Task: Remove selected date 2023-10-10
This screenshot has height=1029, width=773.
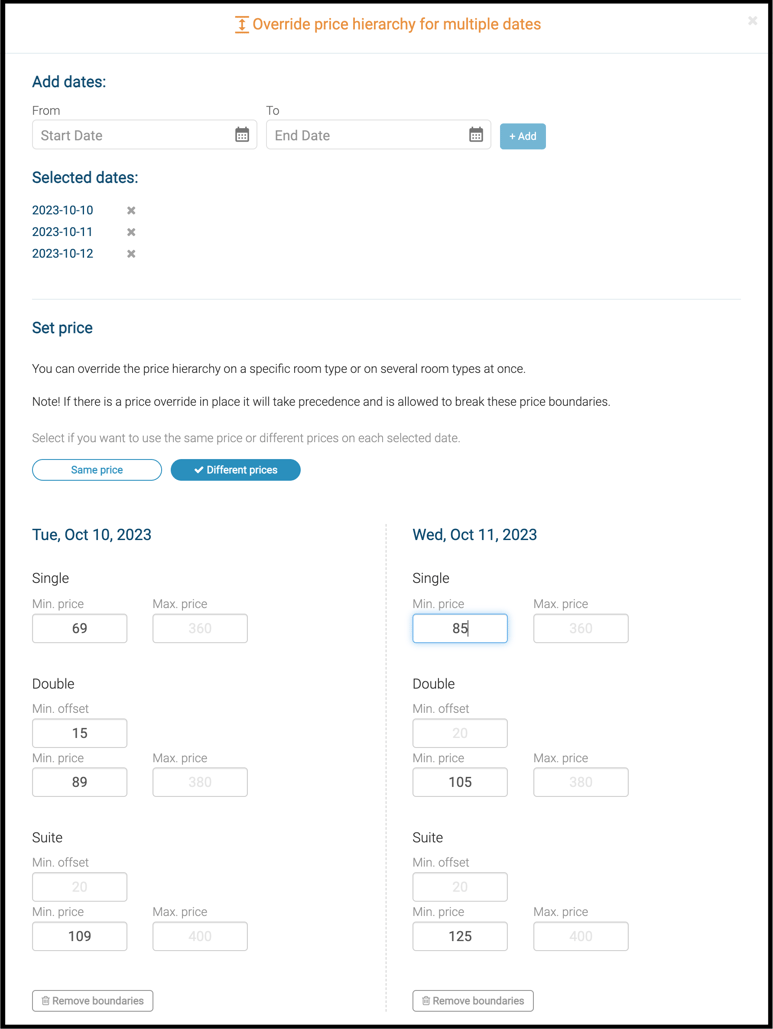Action: coord(131,211)
